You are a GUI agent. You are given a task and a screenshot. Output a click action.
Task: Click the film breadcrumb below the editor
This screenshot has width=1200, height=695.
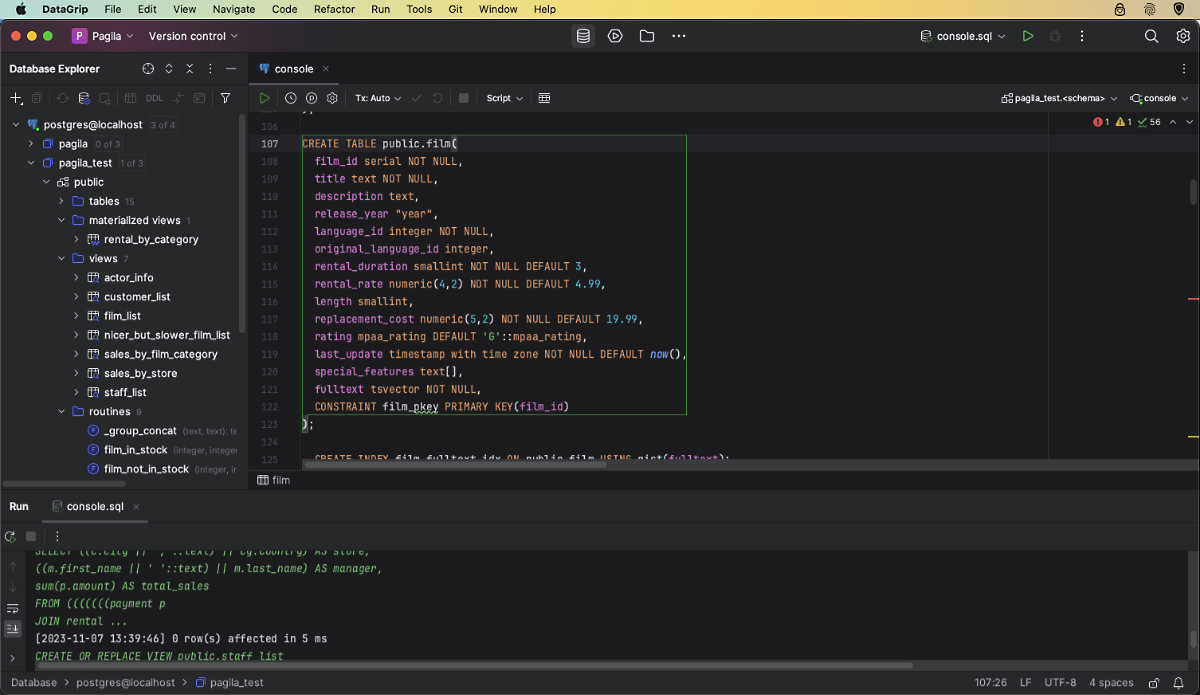[x=274, y=480]
